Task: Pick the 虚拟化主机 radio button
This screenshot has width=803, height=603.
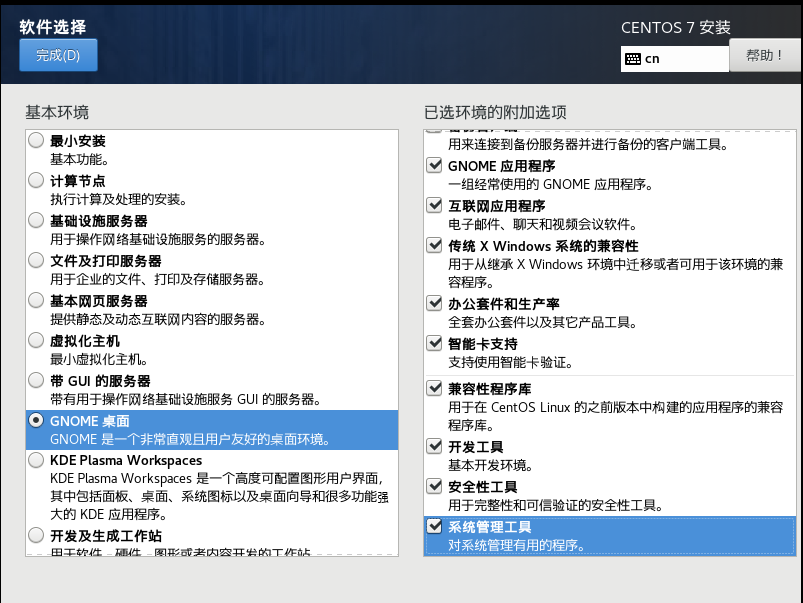Action: pos(36,340)
